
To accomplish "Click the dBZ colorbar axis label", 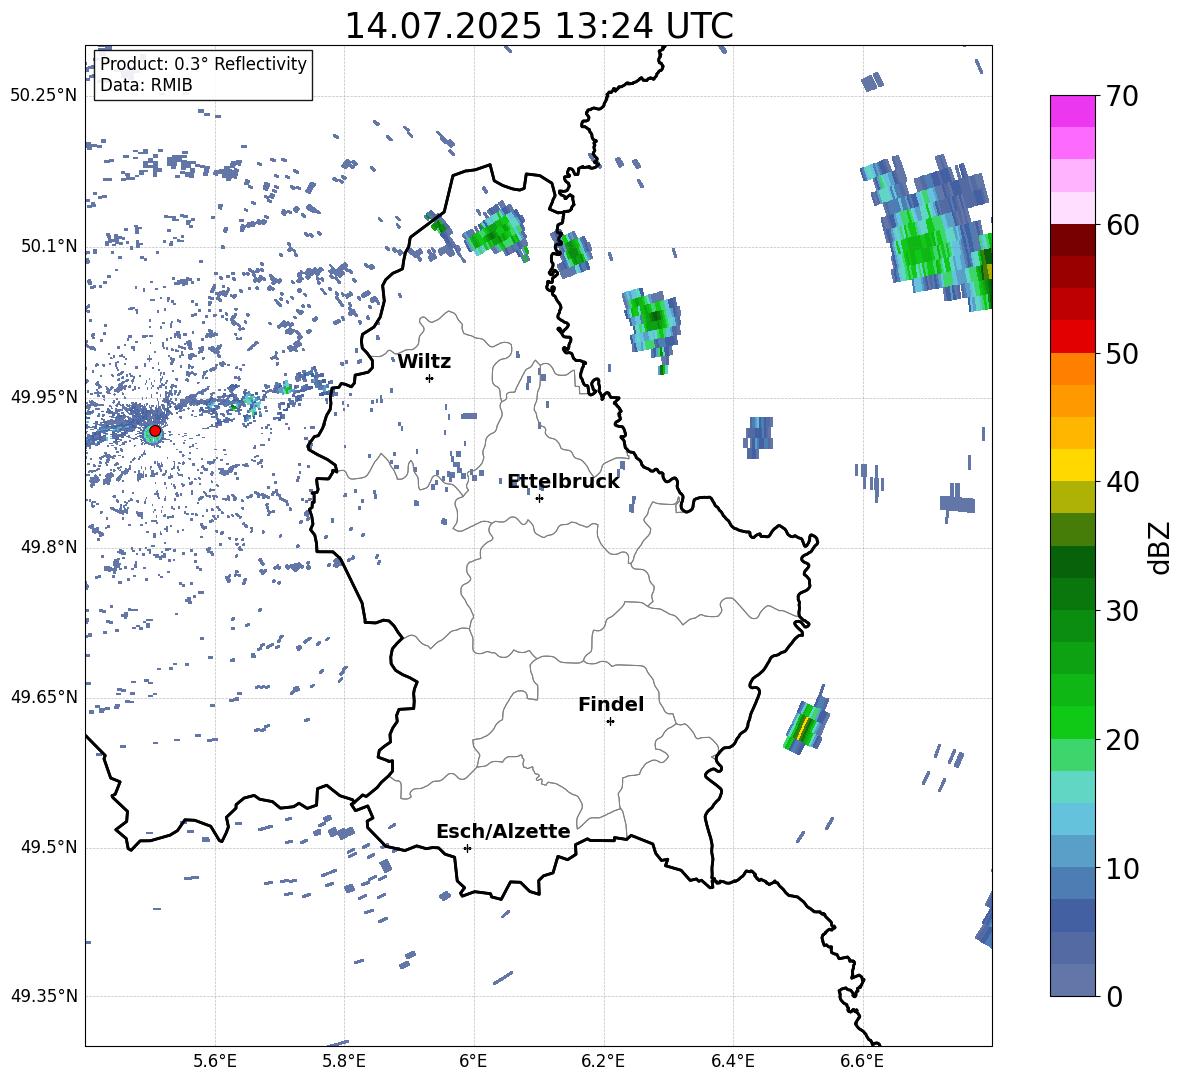I will tap(1159, 547).
